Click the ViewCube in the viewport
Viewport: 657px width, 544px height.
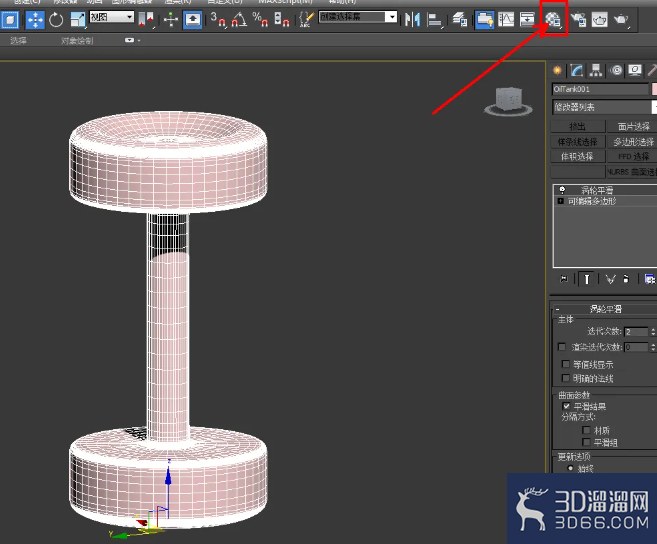pos(509,101)
